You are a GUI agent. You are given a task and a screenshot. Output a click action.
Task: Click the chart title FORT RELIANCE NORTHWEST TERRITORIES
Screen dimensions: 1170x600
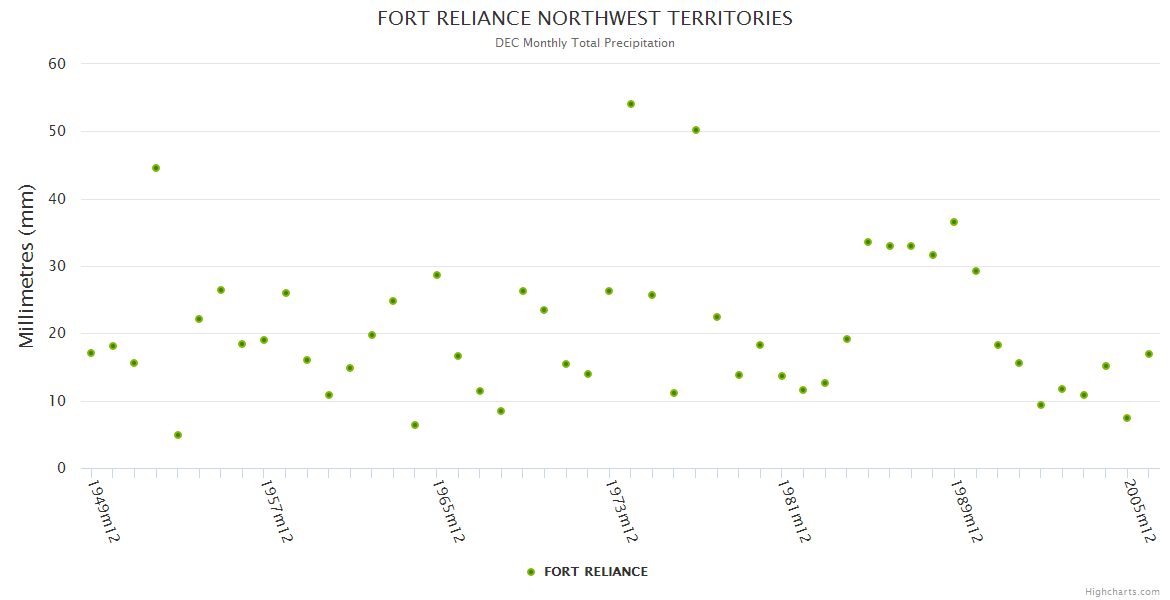point(585,18)
